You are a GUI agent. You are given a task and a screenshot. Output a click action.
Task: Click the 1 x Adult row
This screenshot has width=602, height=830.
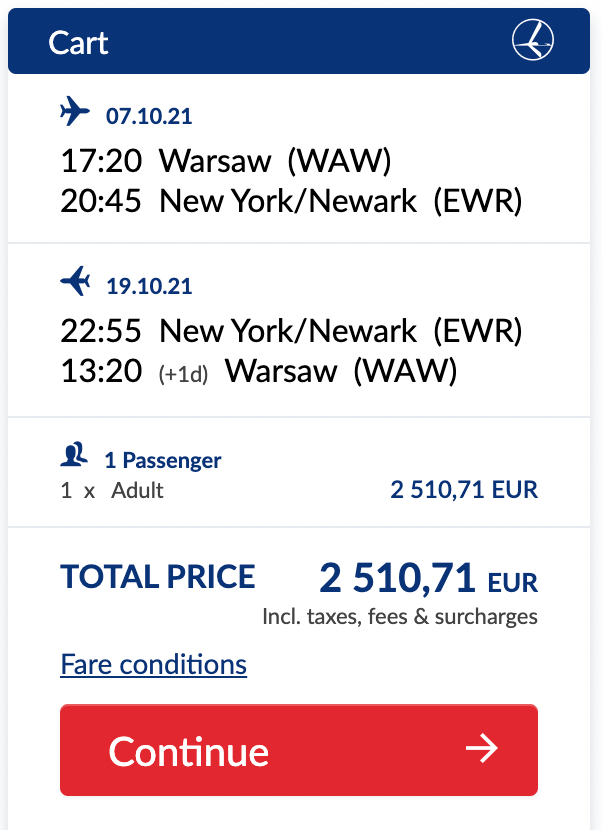[x=299, y=490]
